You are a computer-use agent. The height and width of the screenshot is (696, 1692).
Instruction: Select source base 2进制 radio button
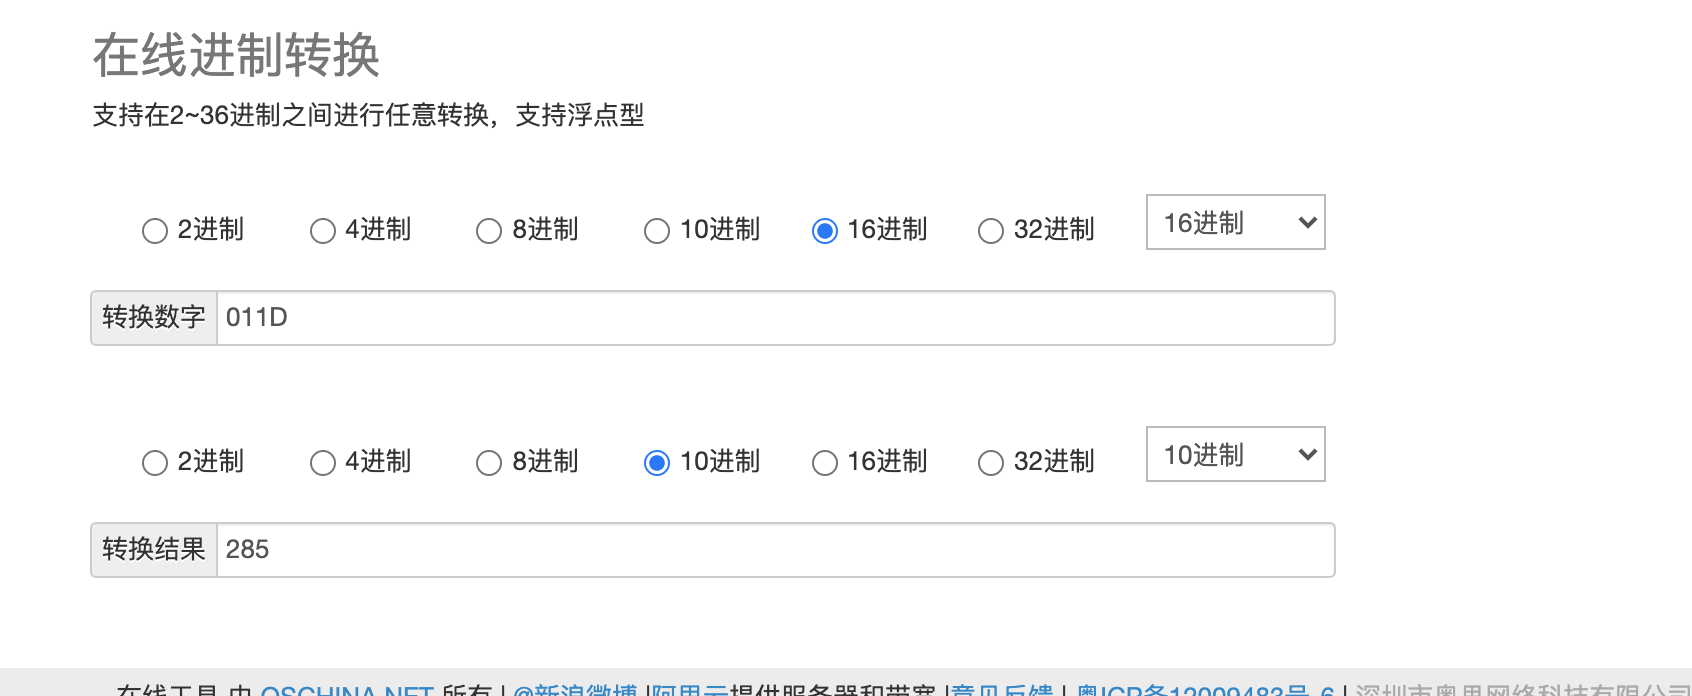click(155, 231)
